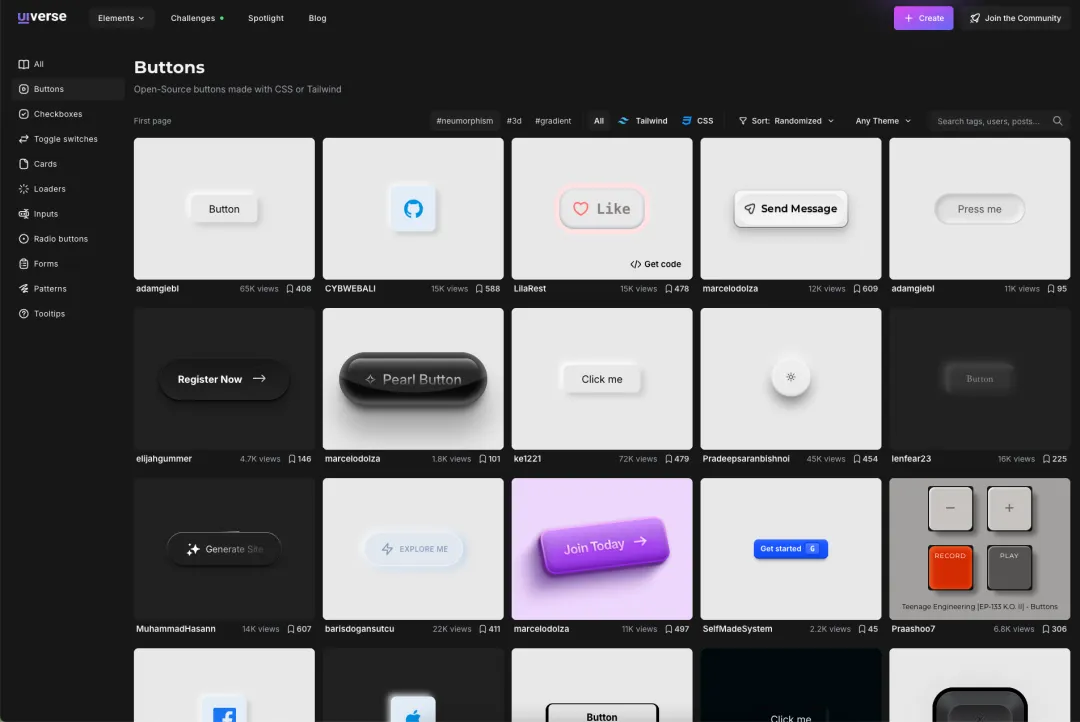
Task: Open the Elements dropdown menu
Action: pos(121,18)
